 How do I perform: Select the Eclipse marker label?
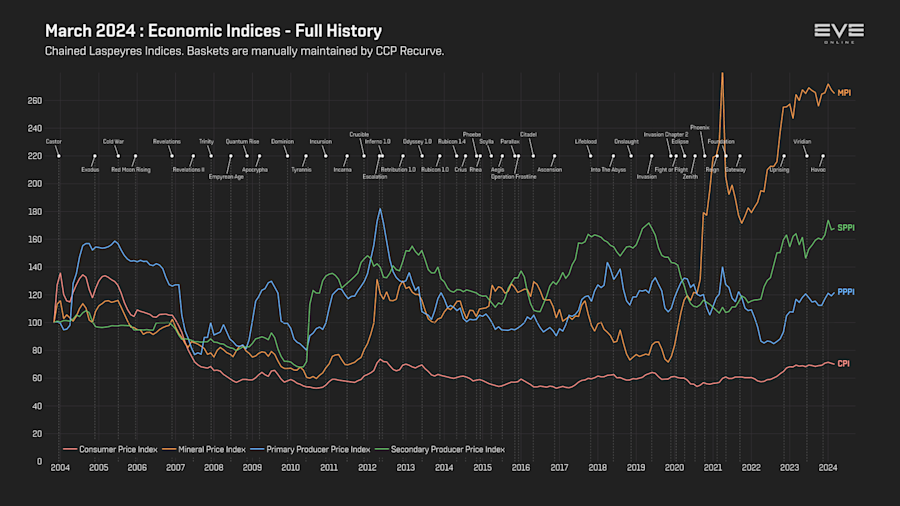[680, 142]
